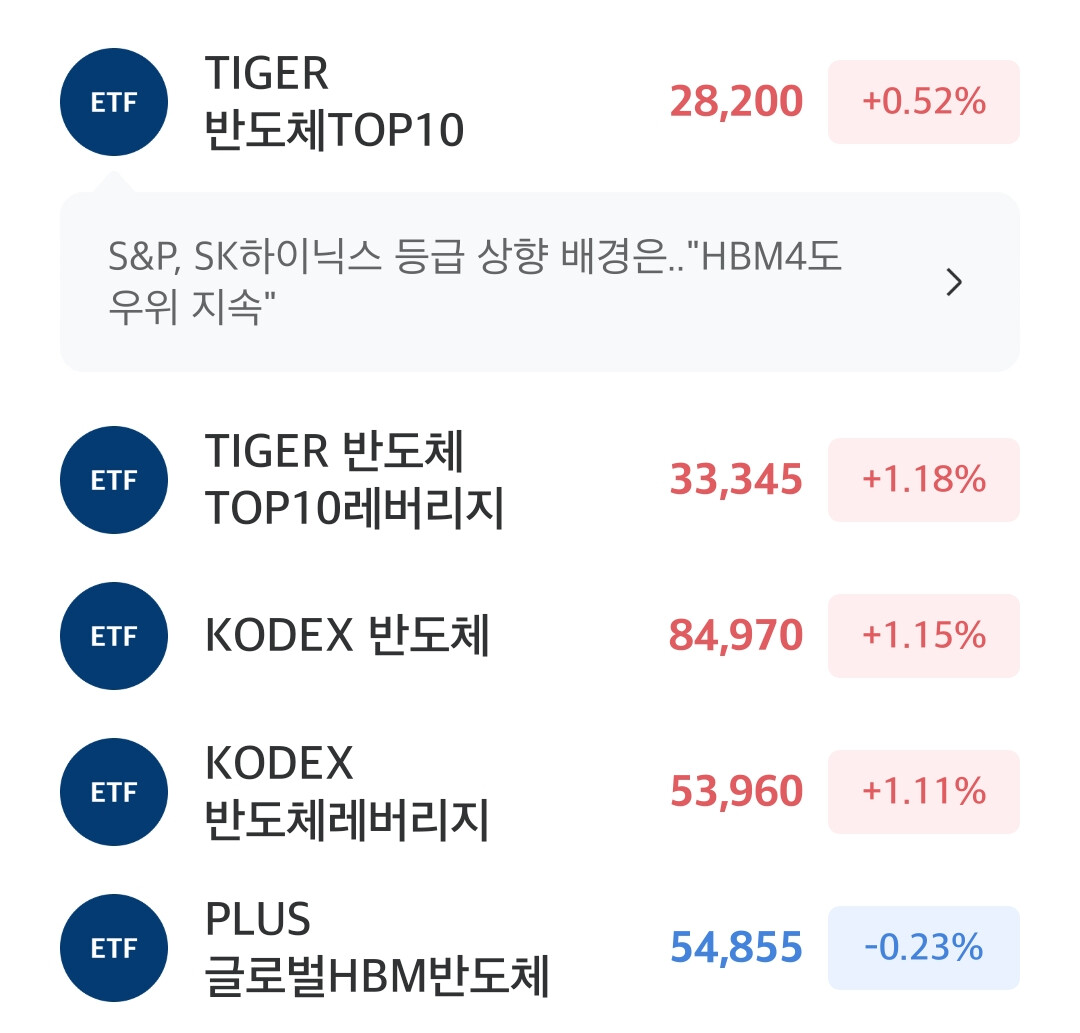Tap the blue -0.23% change badge
Screen dimensions: 1080x1033
pyautogui.click(x=924, y=948)
